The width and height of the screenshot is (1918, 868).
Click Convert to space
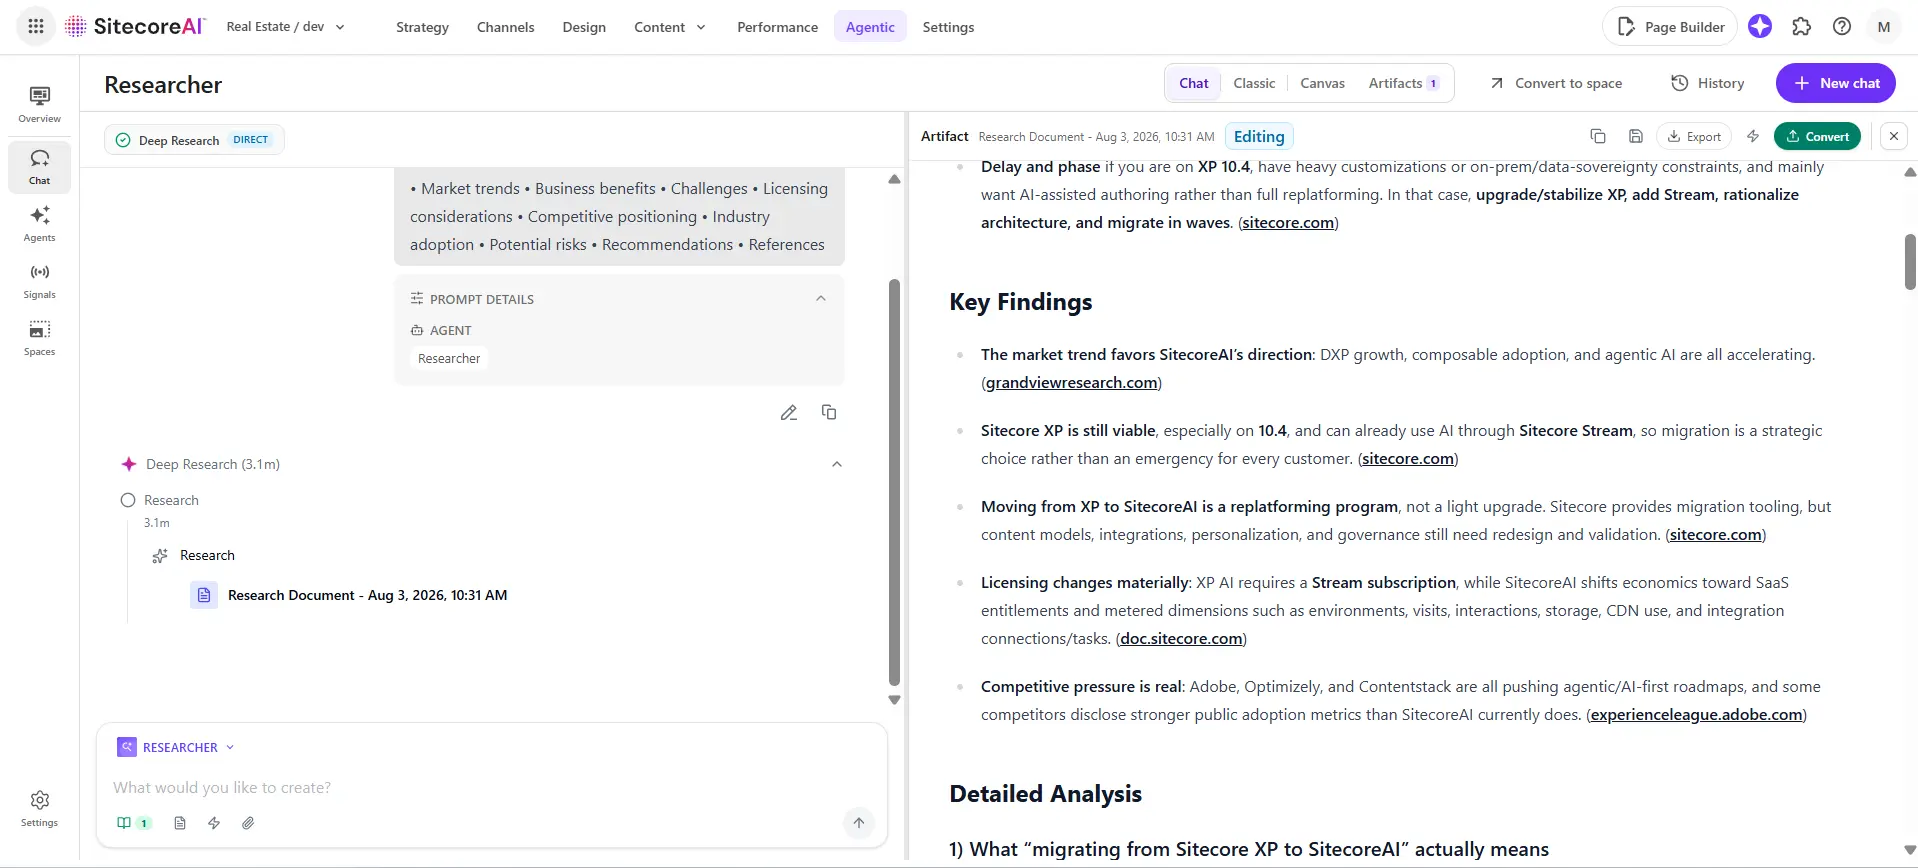(x=1556, y=83)
